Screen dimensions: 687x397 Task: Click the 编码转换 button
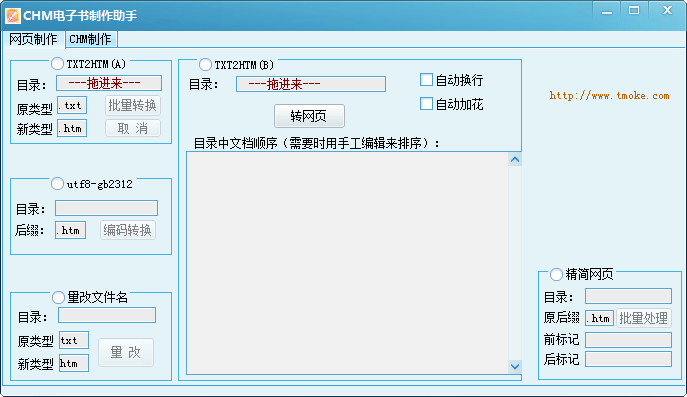[127, 230]
